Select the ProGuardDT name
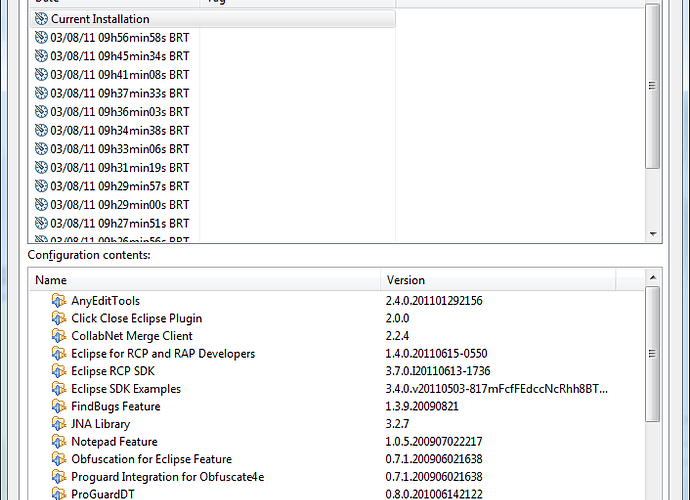This screenshot has width=690, height=500. coord(103,494)
